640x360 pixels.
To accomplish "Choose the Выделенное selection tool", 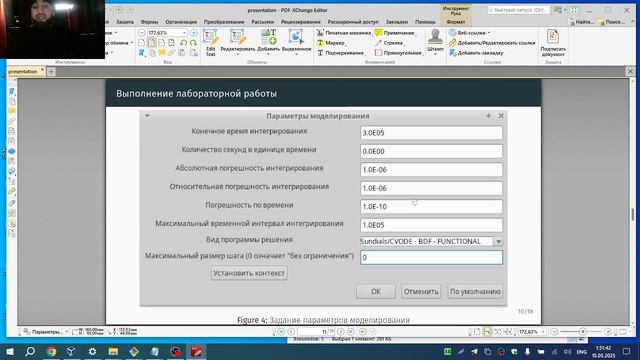I will pyautogui.click(x=296, y=41).
